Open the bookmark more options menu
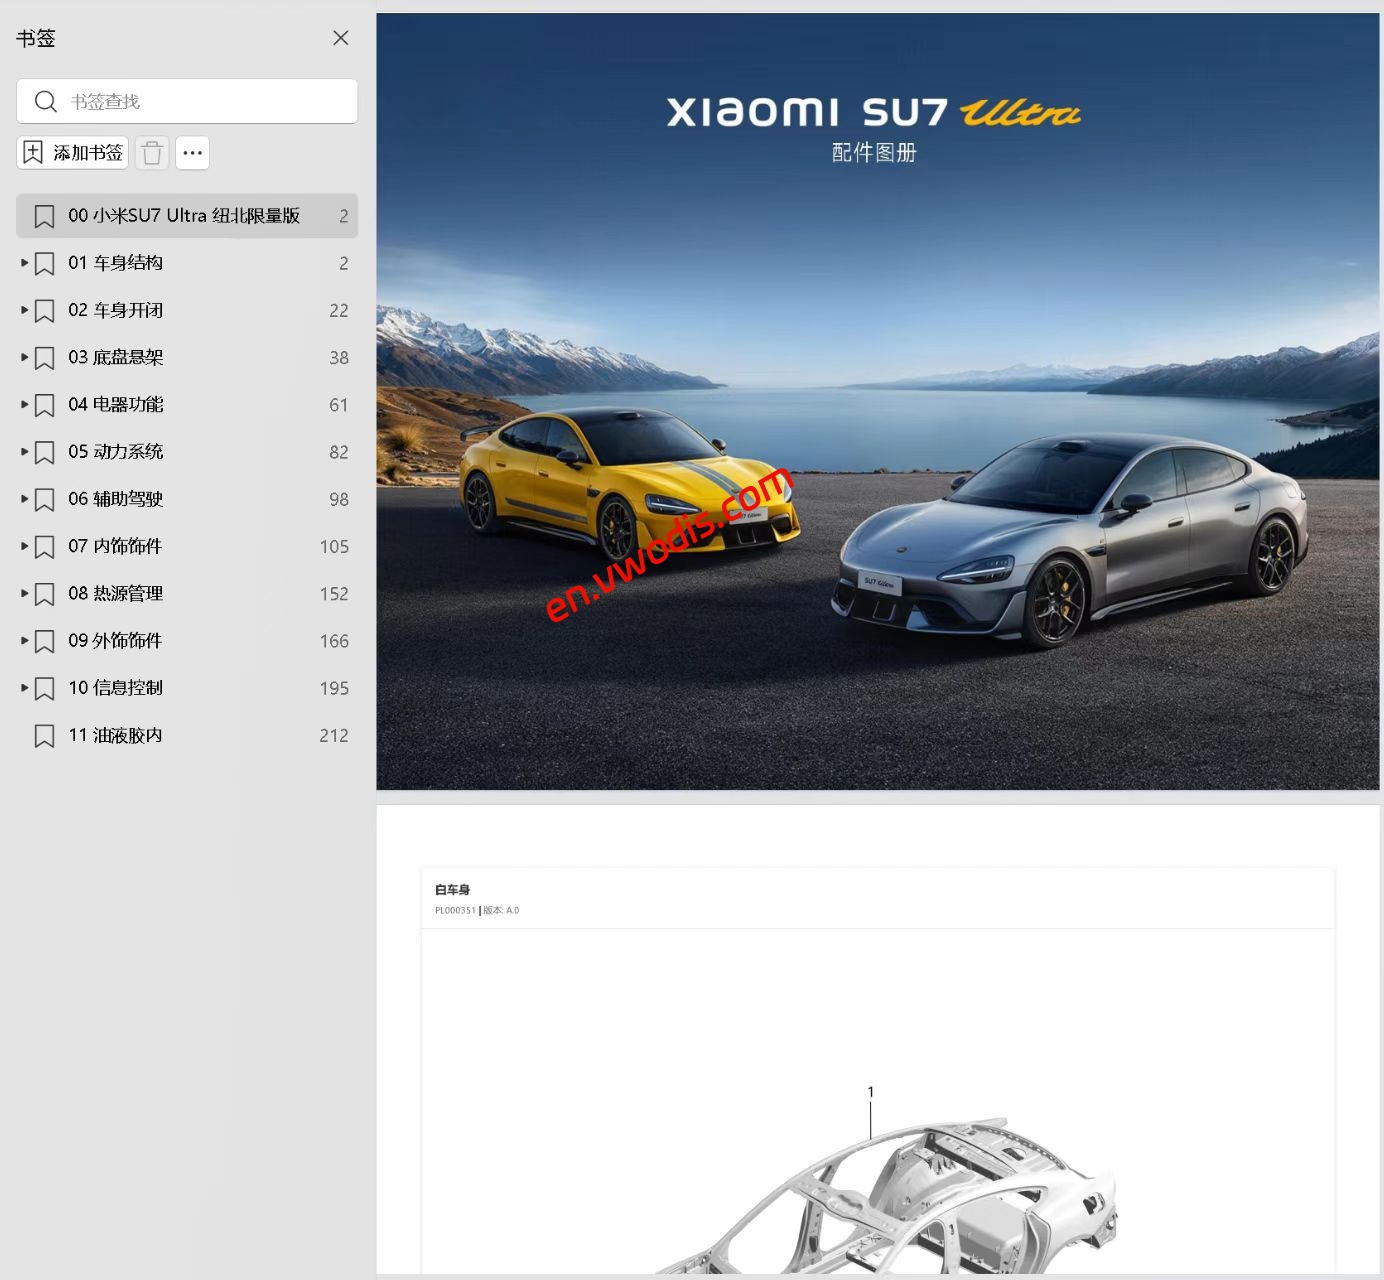The width and height of the screenshot is (1384, 1280). (192, 153)
